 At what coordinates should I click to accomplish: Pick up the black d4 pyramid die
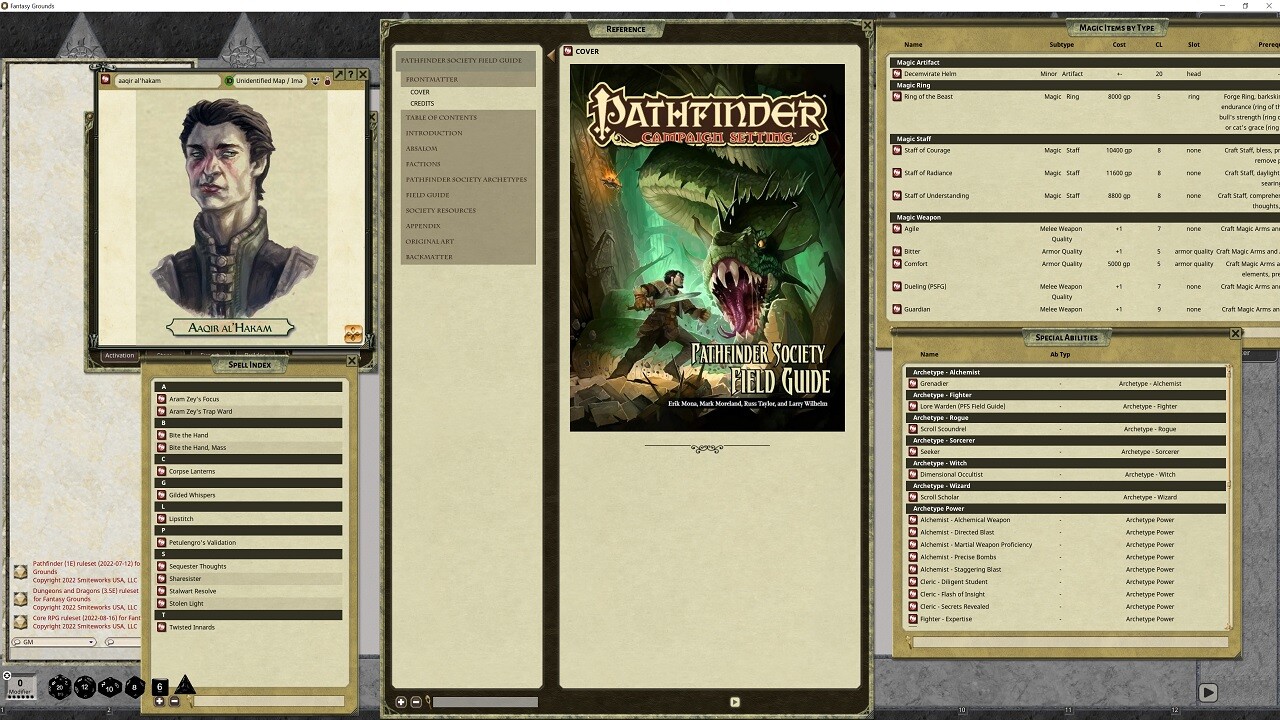(186, 685)
